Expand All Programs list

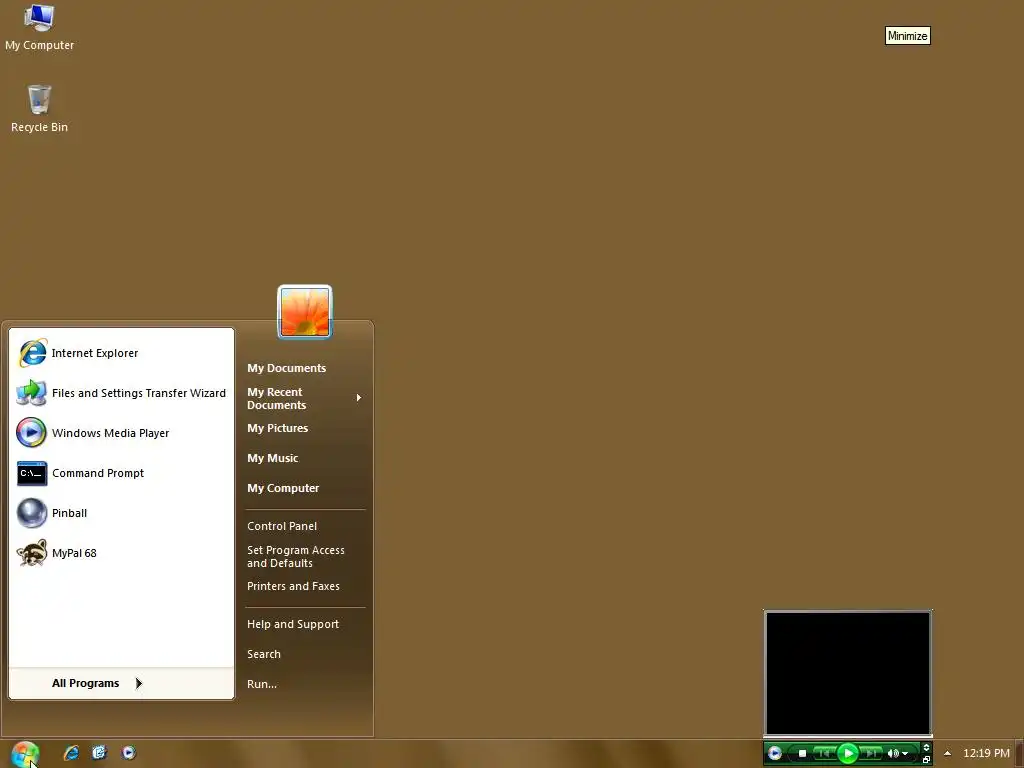121,683
